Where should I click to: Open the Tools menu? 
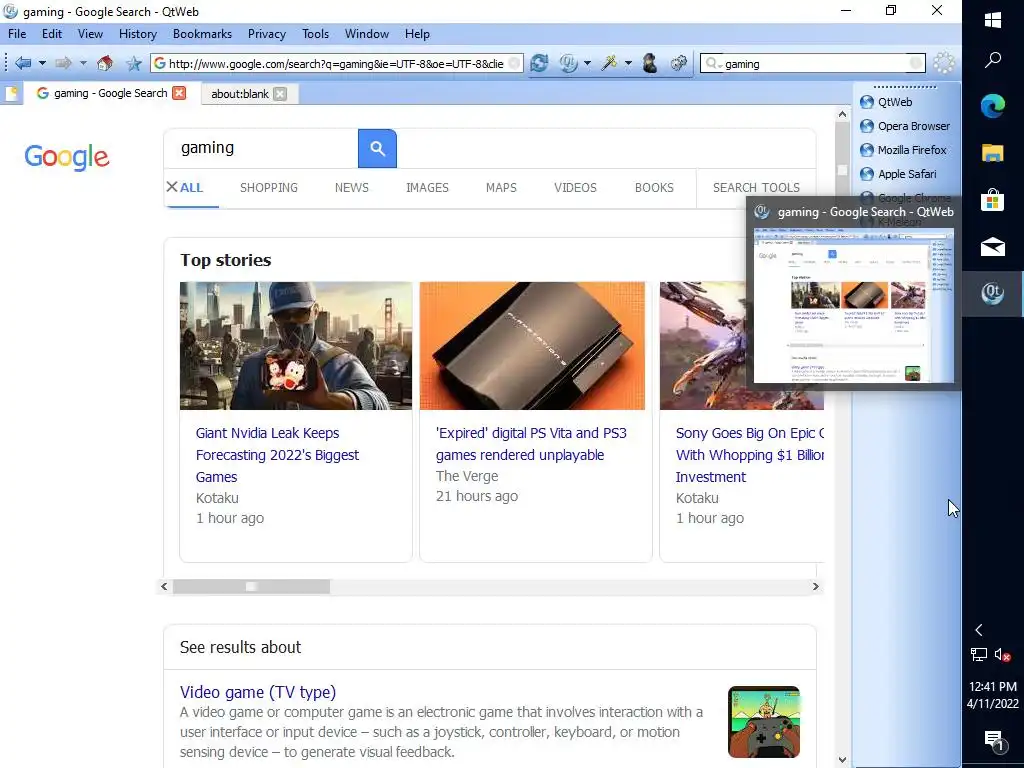[x=315, y=34]
